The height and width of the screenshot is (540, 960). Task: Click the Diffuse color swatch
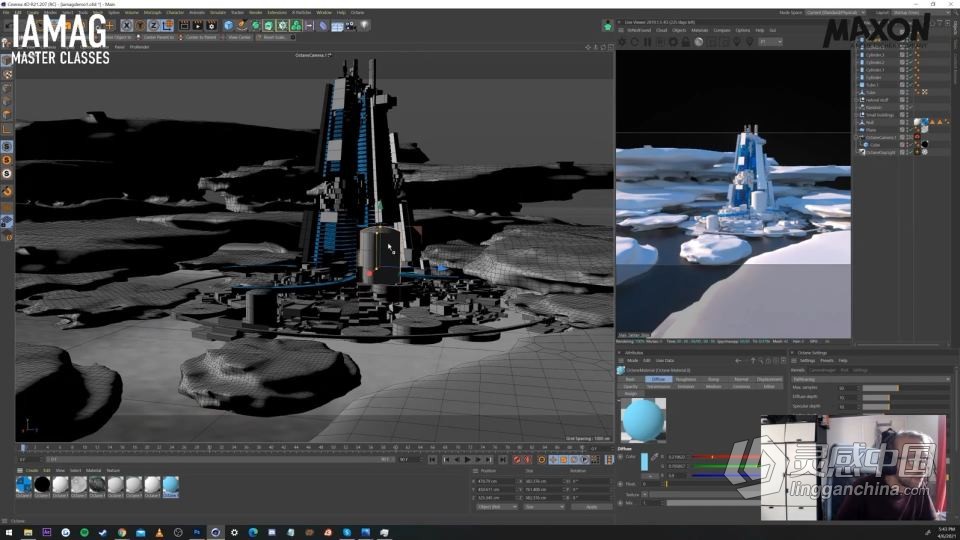coord(644,462)
